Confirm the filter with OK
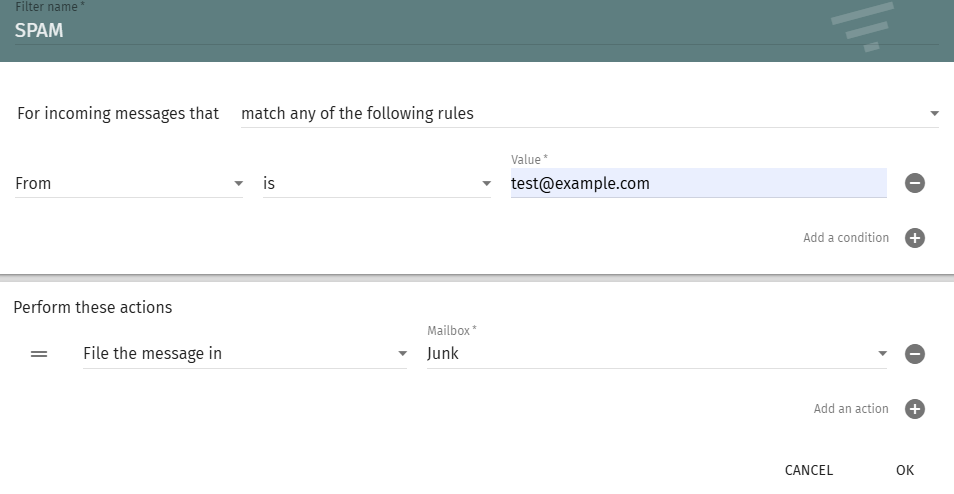Viewport: 954px width, 494px height. pyautogui.click(x=905, y=470)
